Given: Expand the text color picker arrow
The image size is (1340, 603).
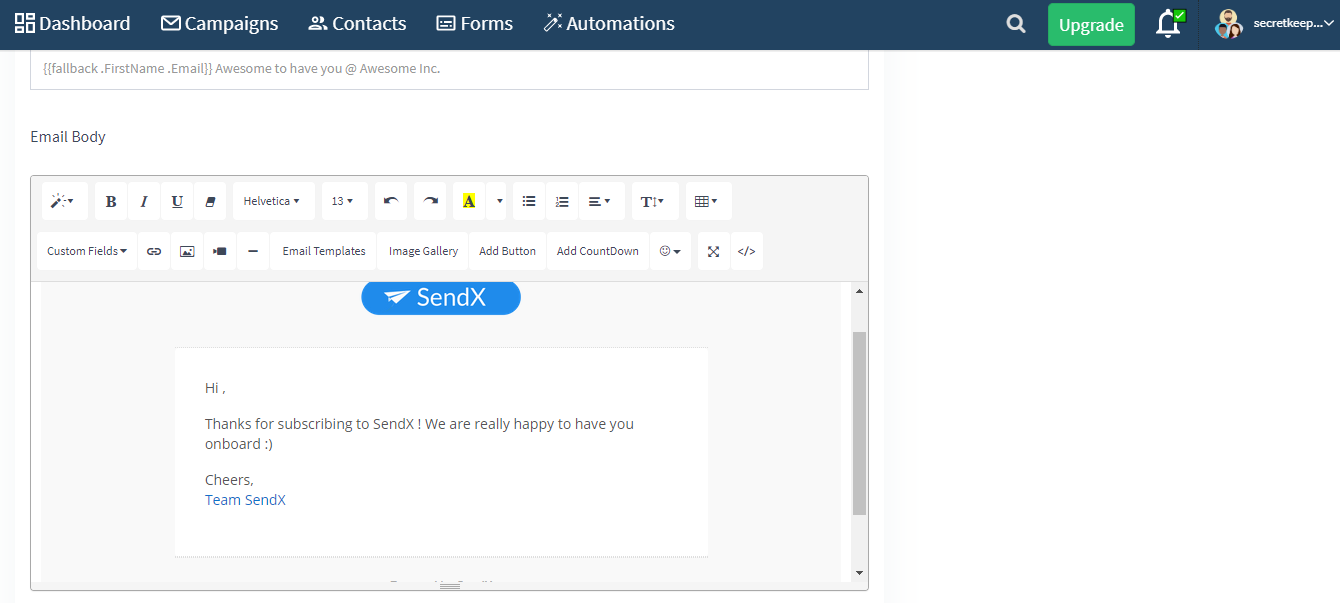Looking at the screenshot, I should (x=499, y=201).
